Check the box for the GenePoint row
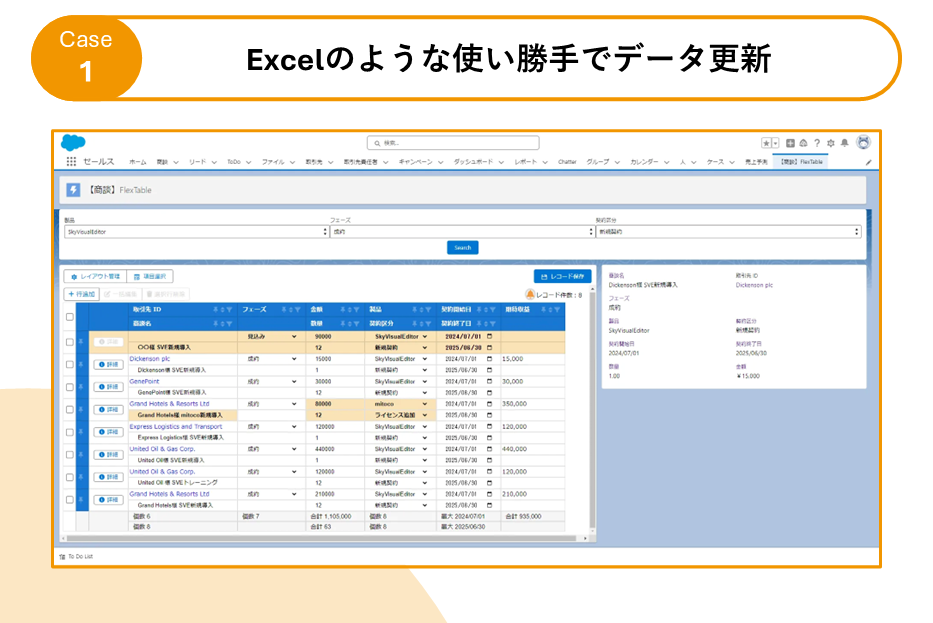Screen dimensions: 933x623 tap(70, 387)
